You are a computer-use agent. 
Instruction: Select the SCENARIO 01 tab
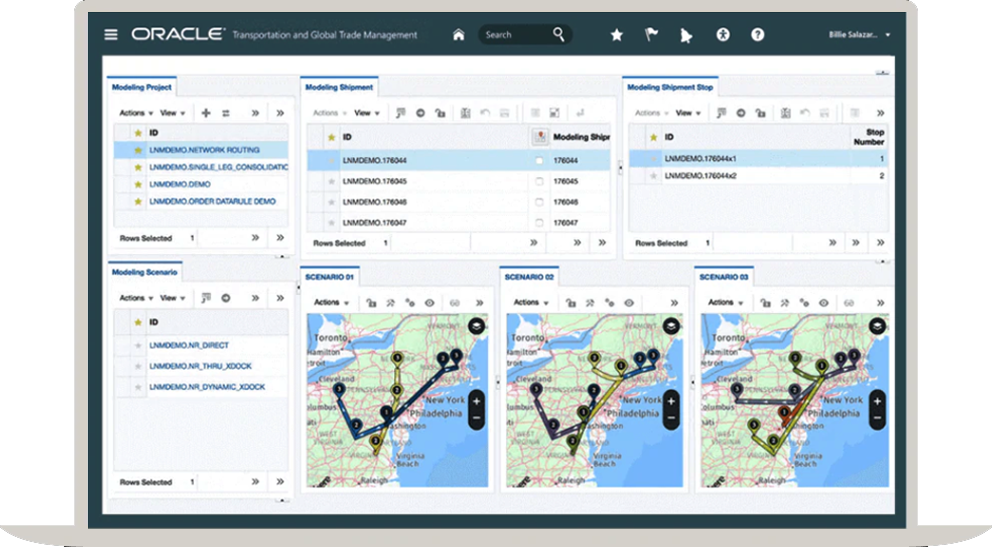(x=329, y=277)
